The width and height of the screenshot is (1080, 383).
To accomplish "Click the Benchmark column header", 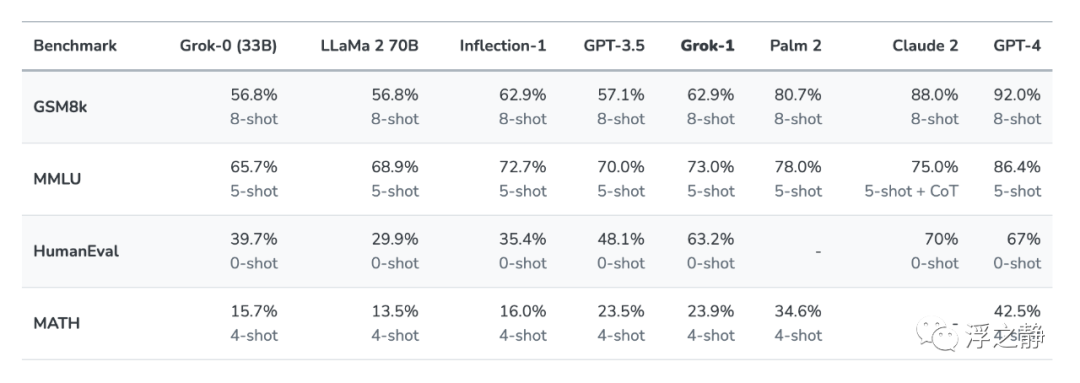I will tap(75, 46).
